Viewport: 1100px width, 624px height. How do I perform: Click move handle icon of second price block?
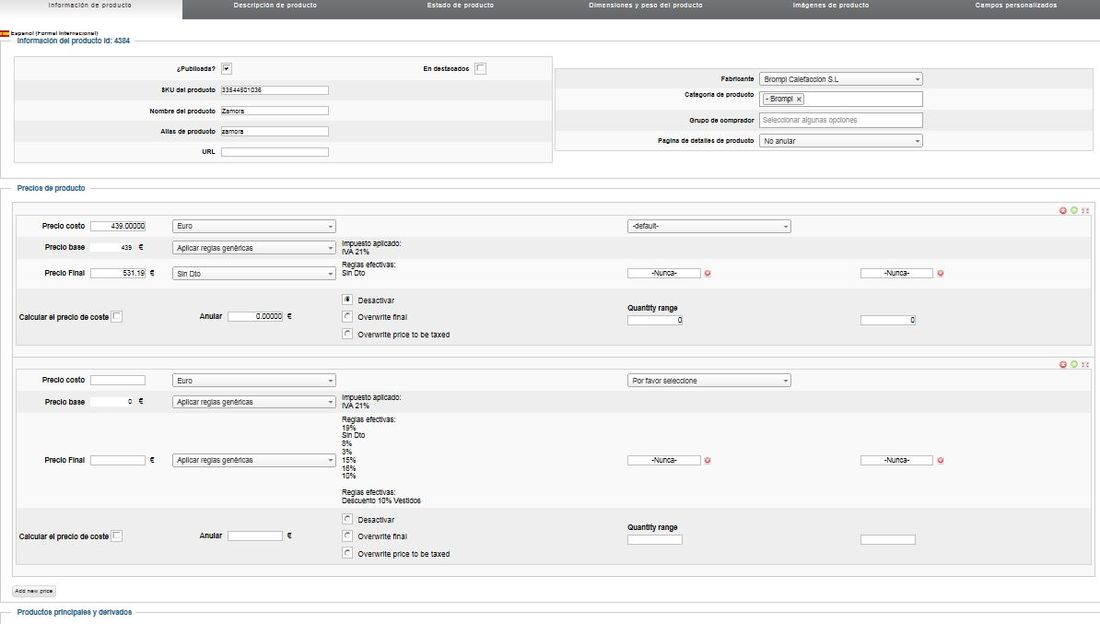pyautogui.click(x=1085, y=364)
